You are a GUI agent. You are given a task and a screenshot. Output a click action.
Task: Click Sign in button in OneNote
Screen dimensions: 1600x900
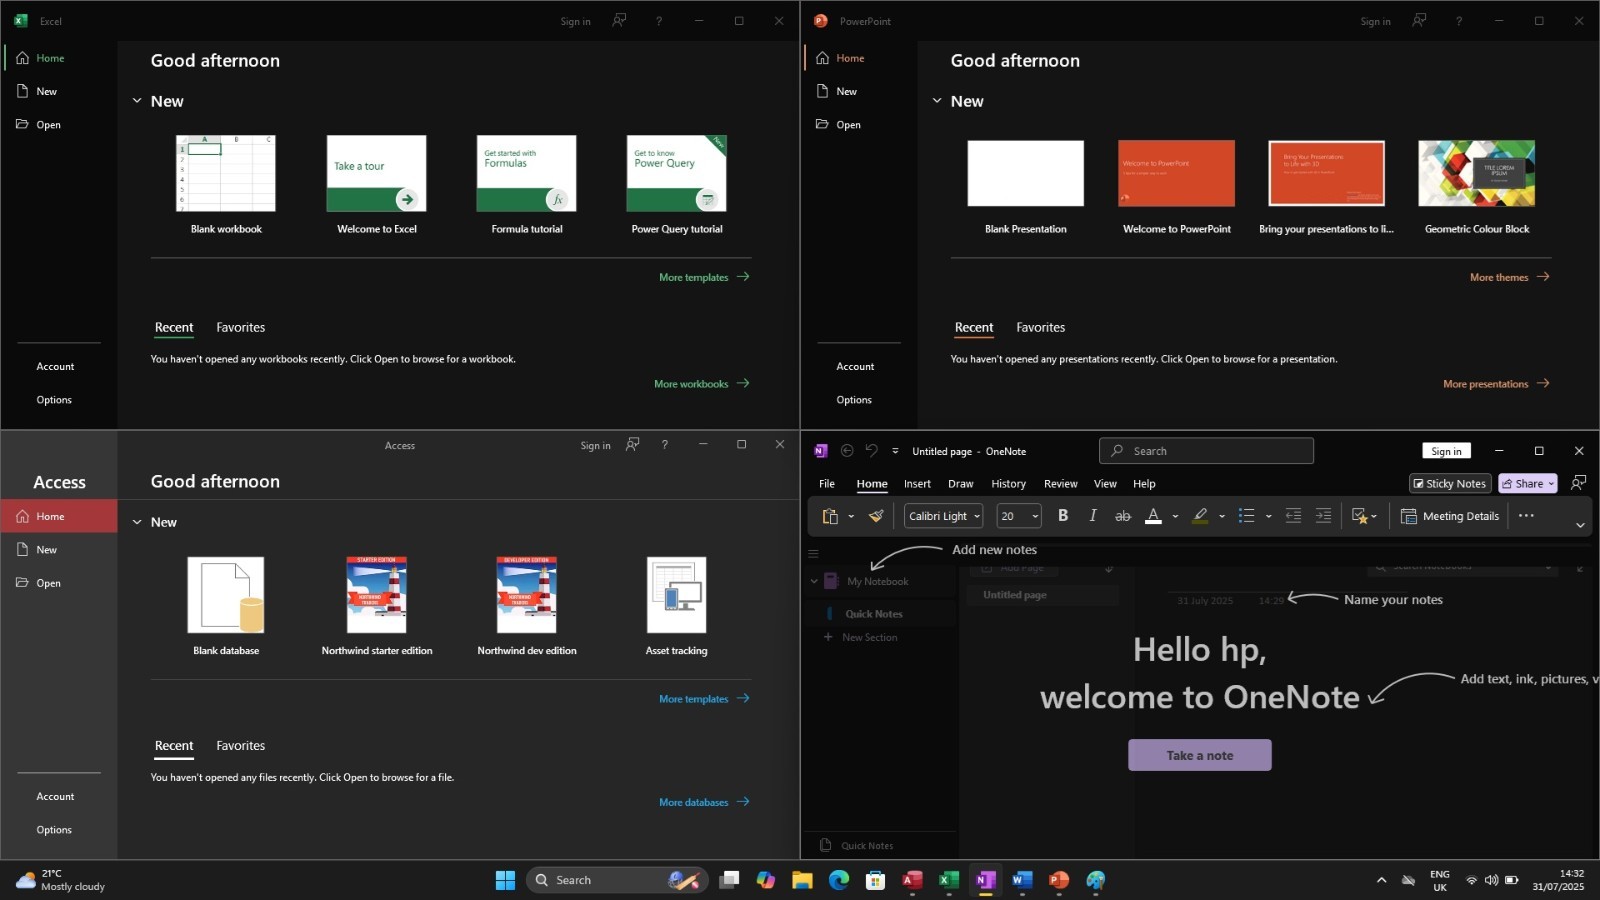click(x=1446, y=451)
